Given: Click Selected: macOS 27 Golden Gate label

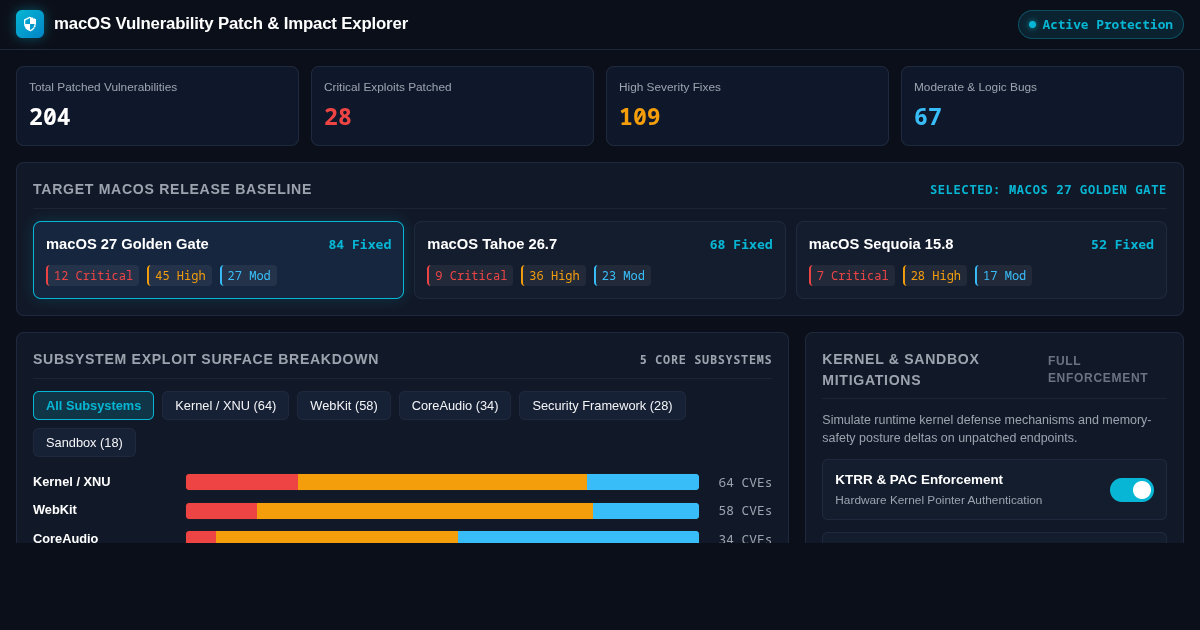Looking at the screenshot, I should click(x=1048, y=190).
